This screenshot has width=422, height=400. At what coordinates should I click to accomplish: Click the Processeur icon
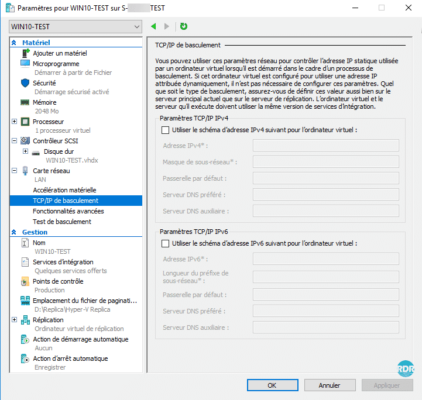click(x=25, y=121)
